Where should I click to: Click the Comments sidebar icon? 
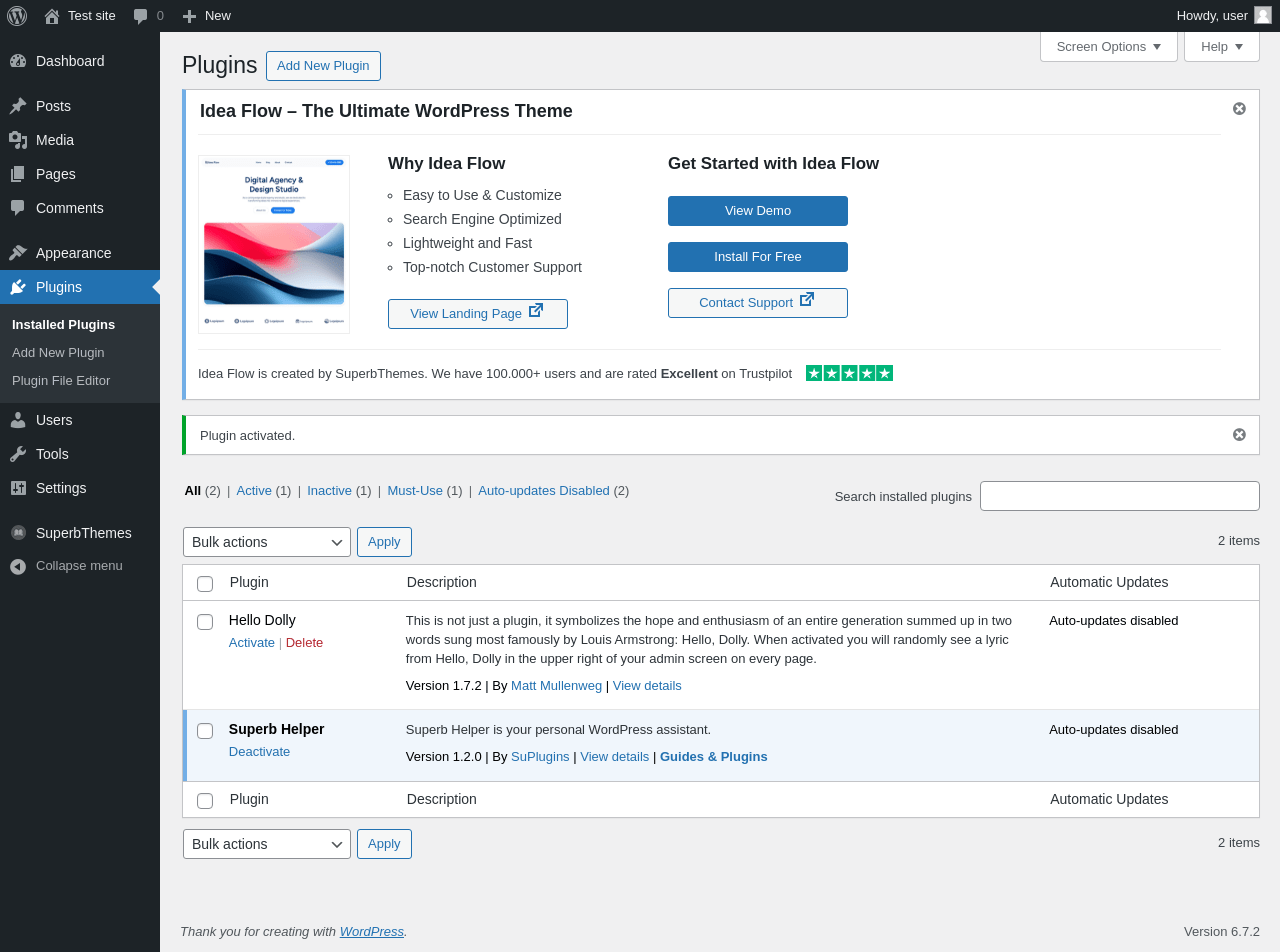(18, 208)
